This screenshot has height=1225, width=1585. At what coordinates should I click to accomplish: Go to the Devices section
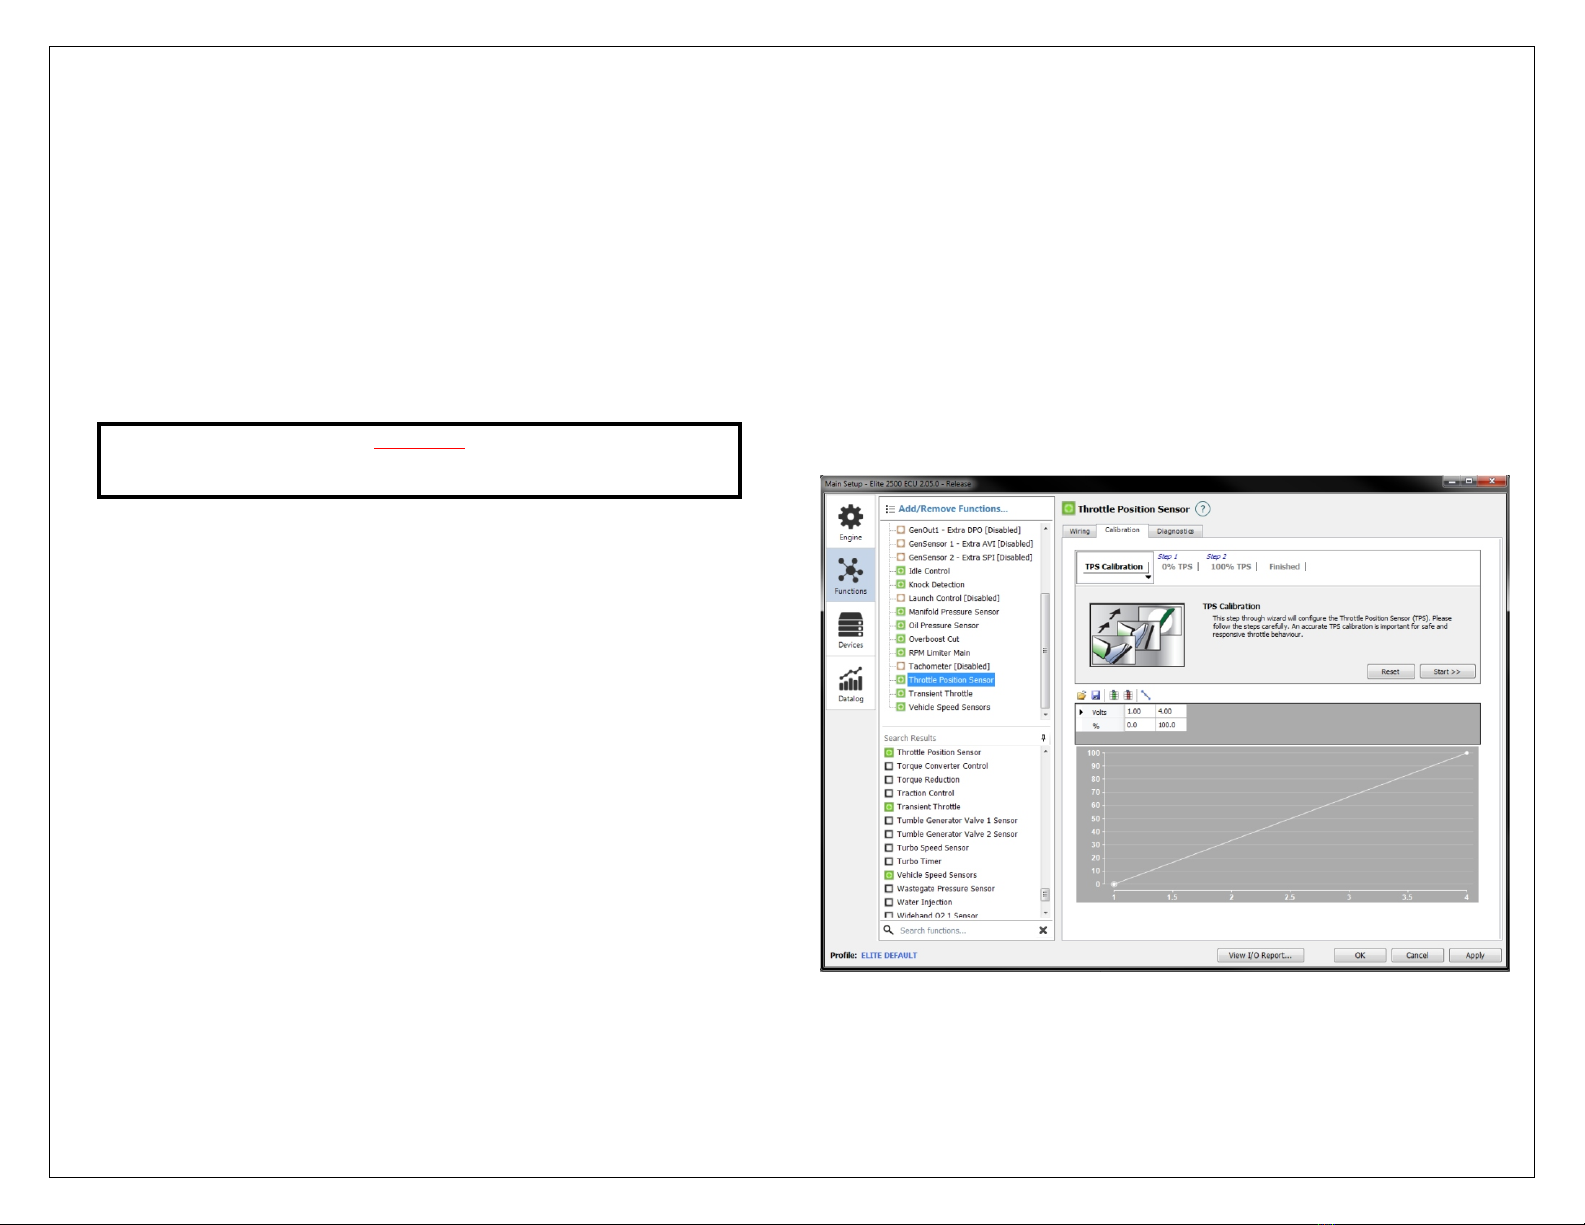tap(850, 630)
